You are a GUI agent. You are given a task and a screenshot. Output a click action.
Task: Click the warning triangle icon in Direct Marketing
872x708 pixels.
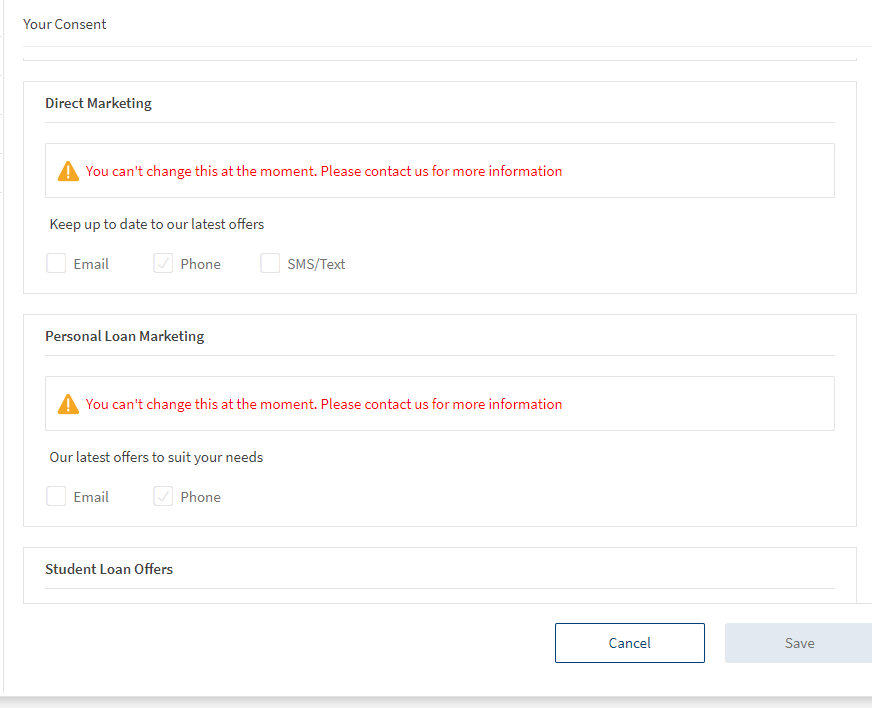point(68,171)
